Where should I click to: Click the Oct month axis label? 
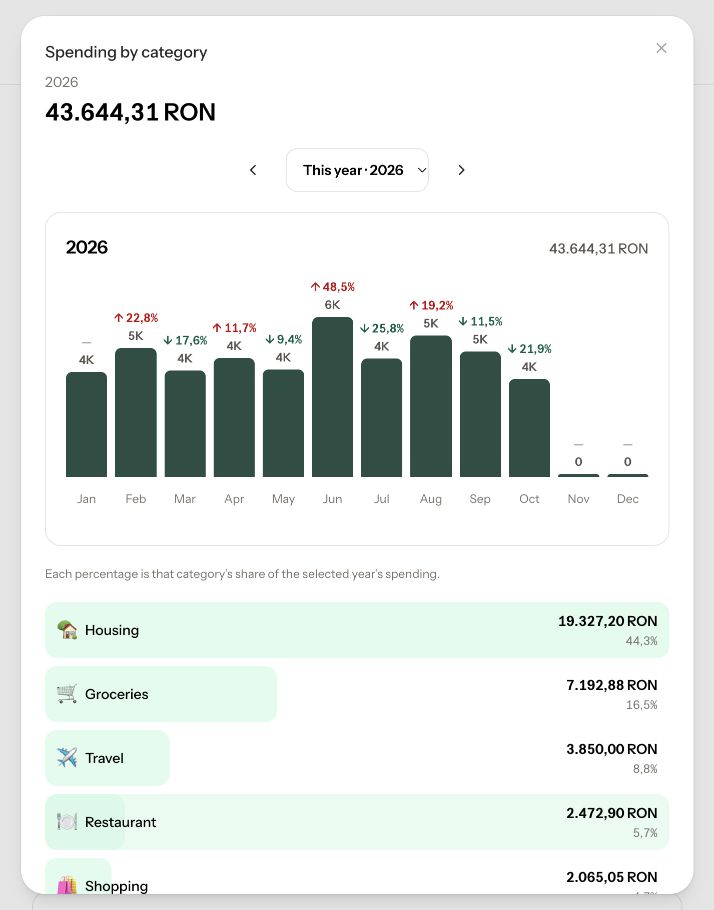[529, 499]
